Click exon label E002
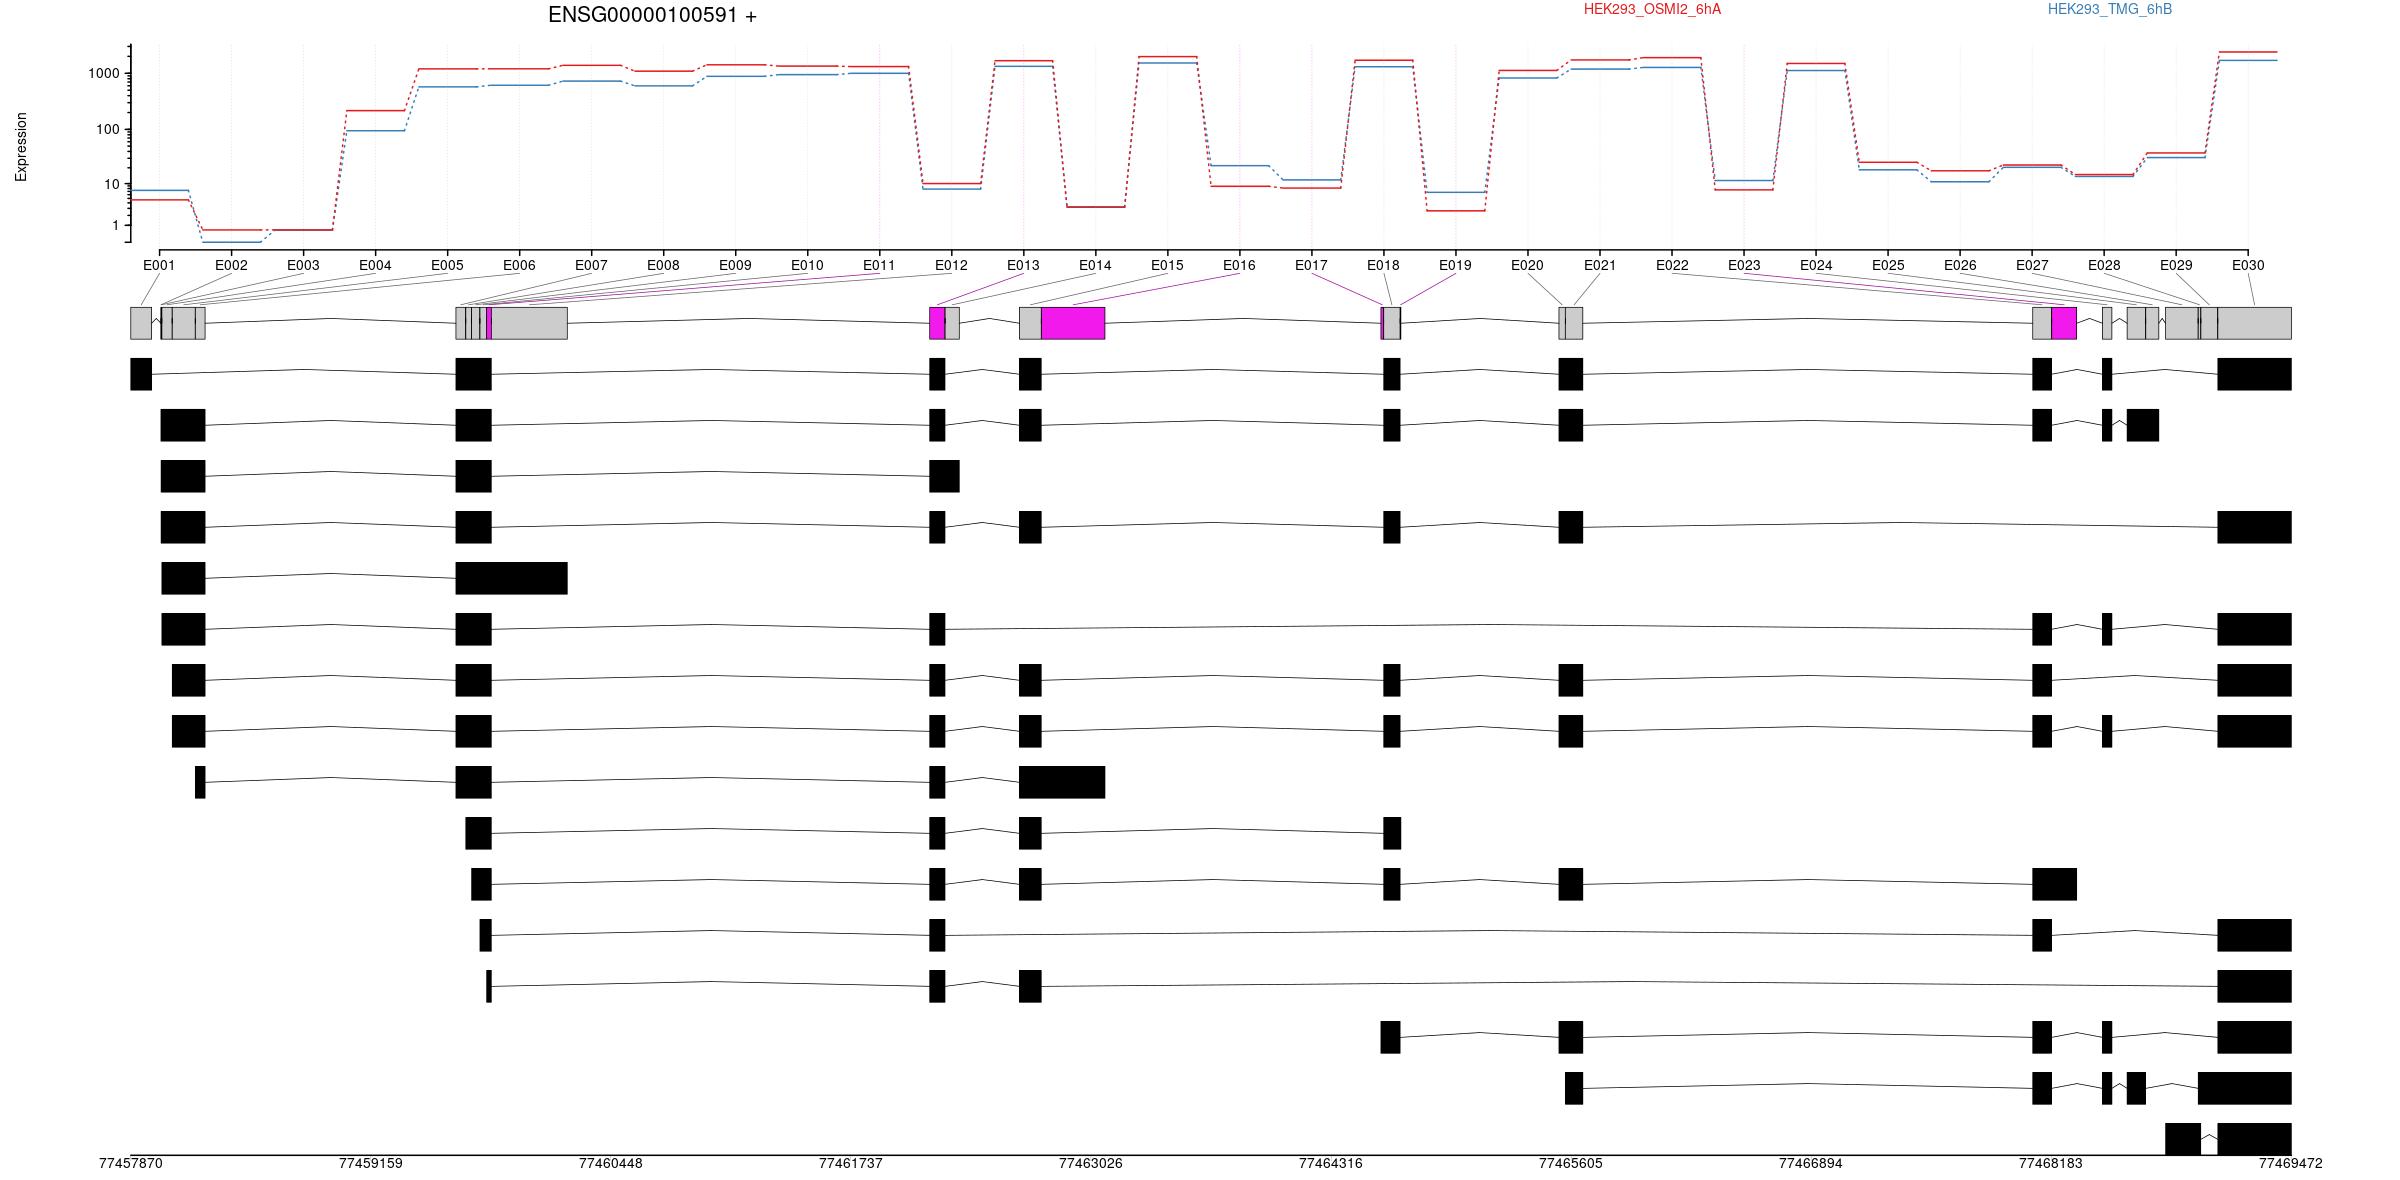This screenshot has height=1180, width=2400. 231,265
